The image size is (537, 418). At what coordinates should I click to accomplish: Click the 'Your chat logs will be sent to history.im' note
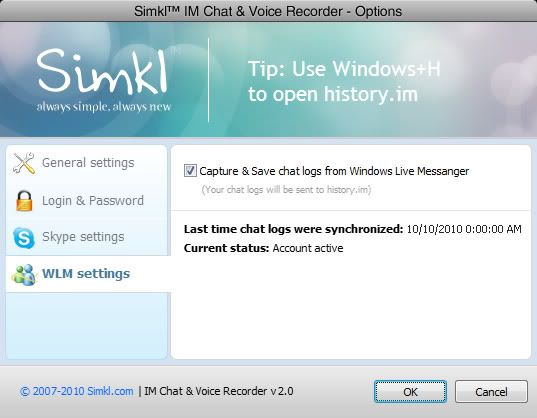tap(286, 190)
